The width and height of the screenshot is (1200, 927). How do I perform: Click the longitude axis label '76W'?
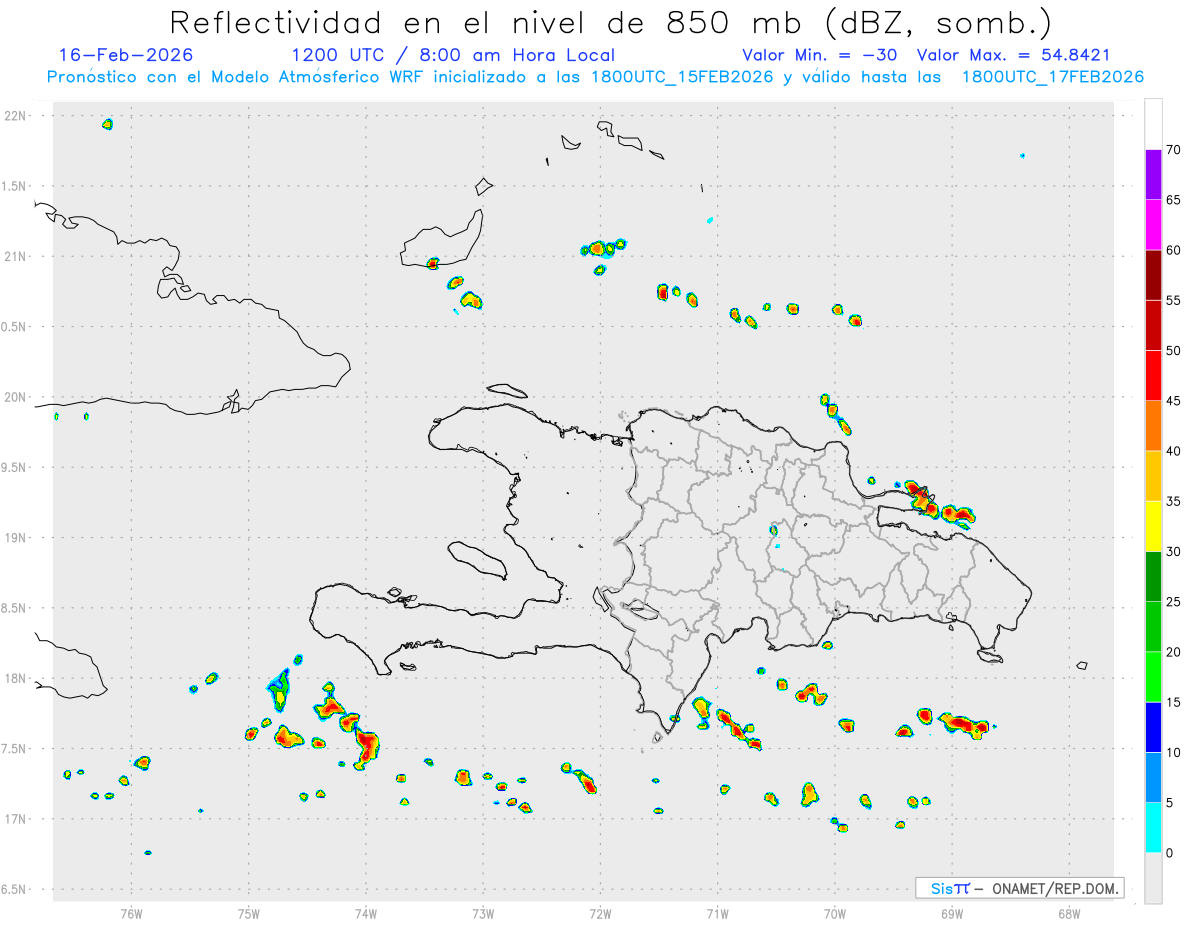[131, 913]
